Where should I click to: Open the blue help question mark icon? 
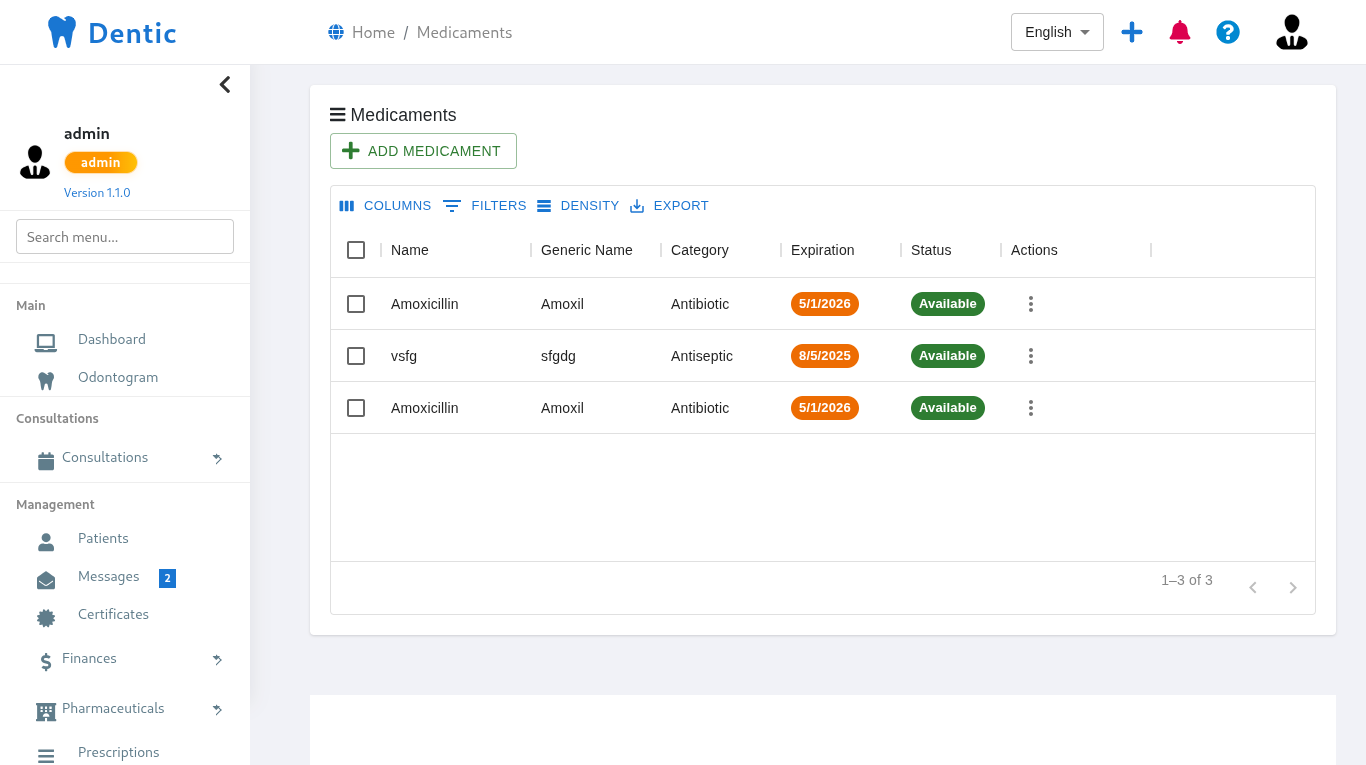tap(1228, 32)
